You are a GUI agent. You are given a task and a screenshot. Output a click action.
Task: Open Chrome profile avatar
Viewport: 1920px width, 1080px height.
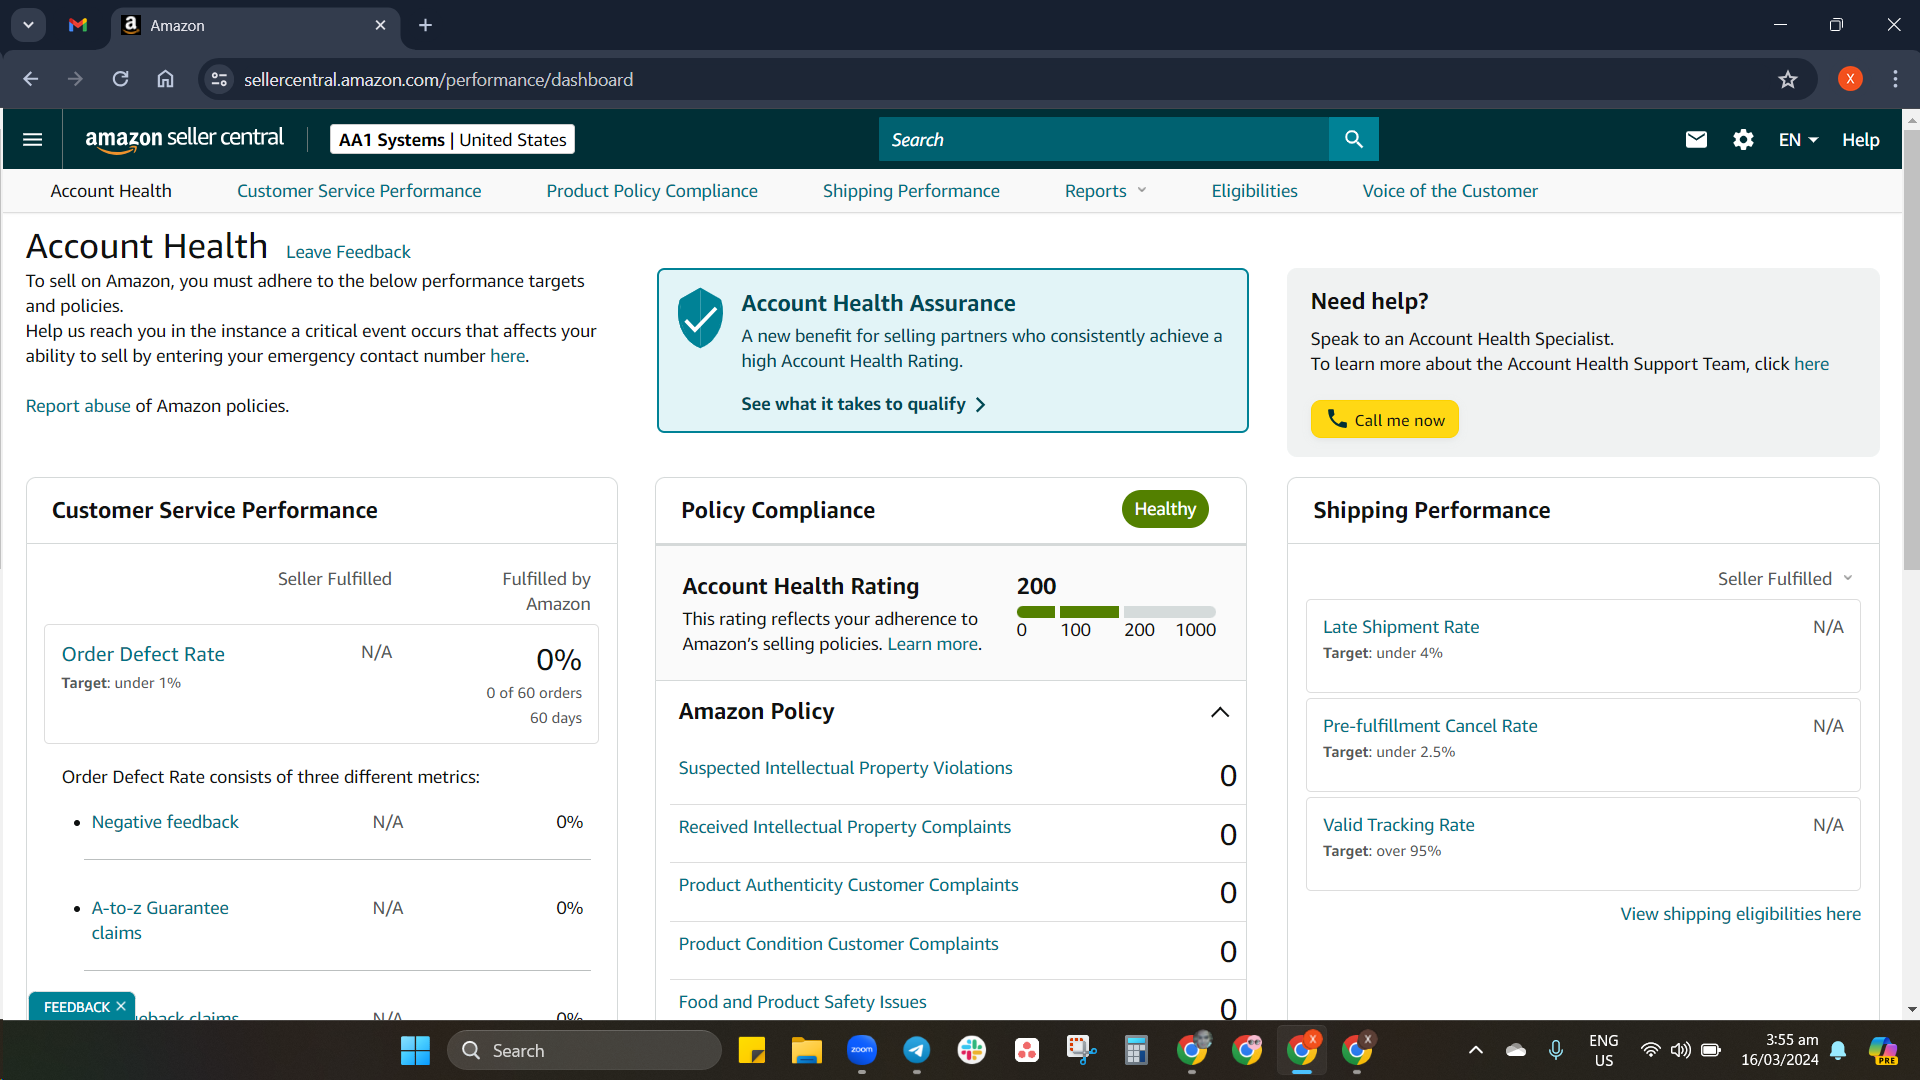[1850, 79]
